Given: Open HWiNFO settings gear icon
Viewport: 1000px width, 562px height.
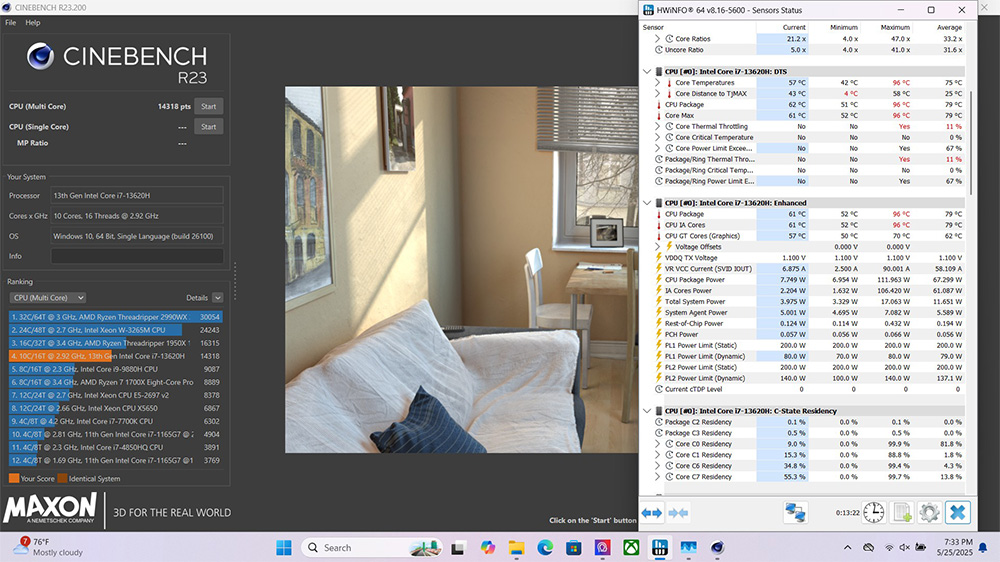Looking at the screenshot, I should coord(929,512).
